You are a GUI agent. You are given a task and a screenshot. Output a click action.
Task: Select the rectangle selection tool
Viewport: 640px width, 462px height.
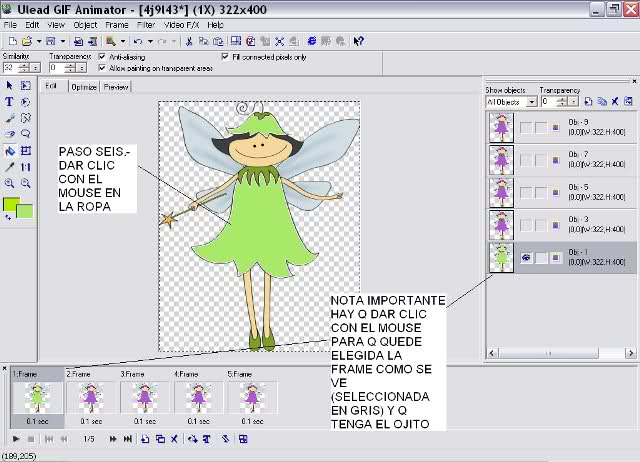coord(26,85)
